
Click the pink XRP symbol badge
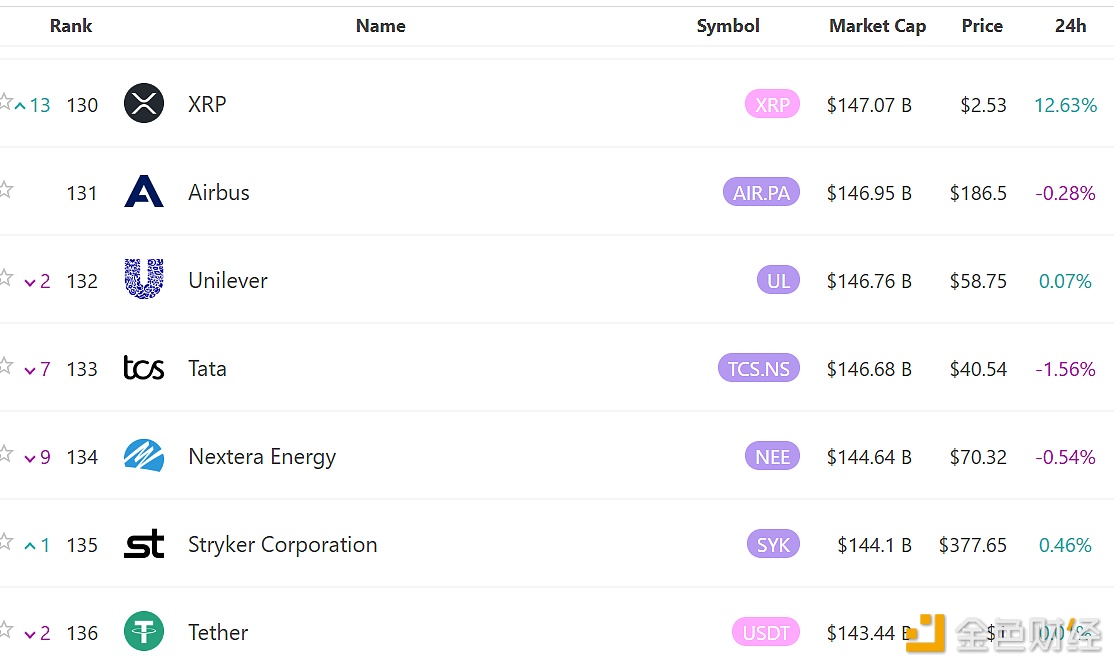tap(772, 105)
